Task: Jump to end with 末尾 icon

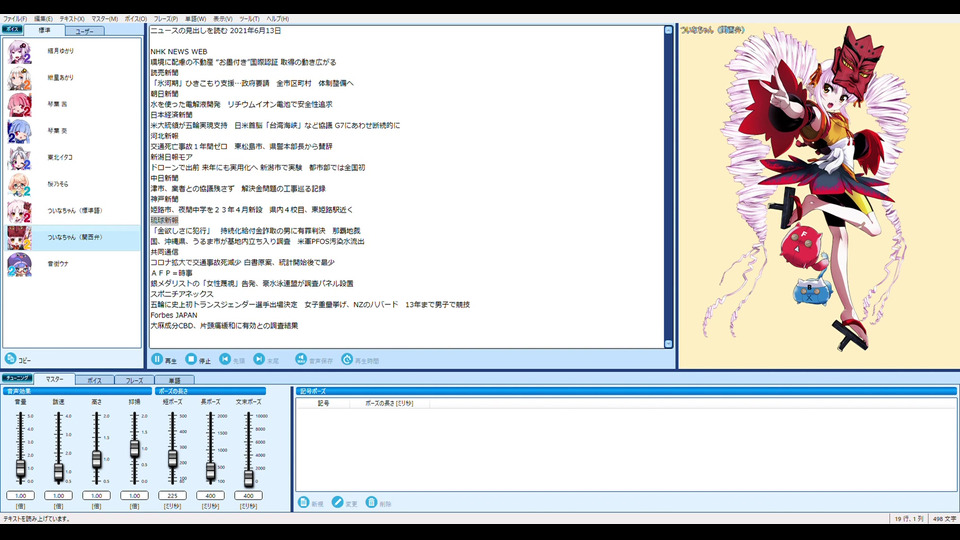Action: coord(259,359)
